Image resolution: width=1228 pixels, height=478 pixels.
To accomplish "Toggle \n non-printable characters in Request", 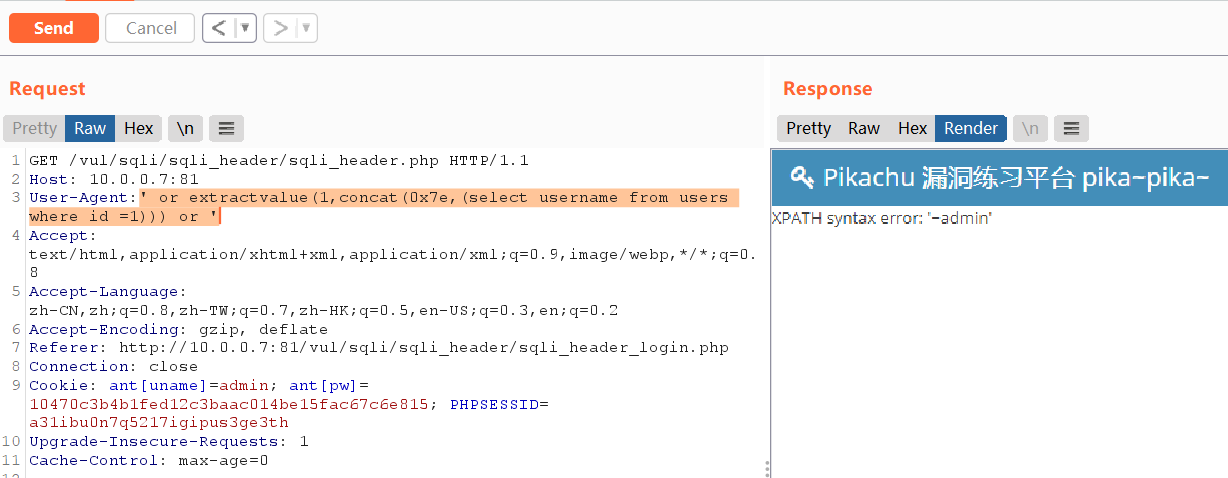I will 186,128.
